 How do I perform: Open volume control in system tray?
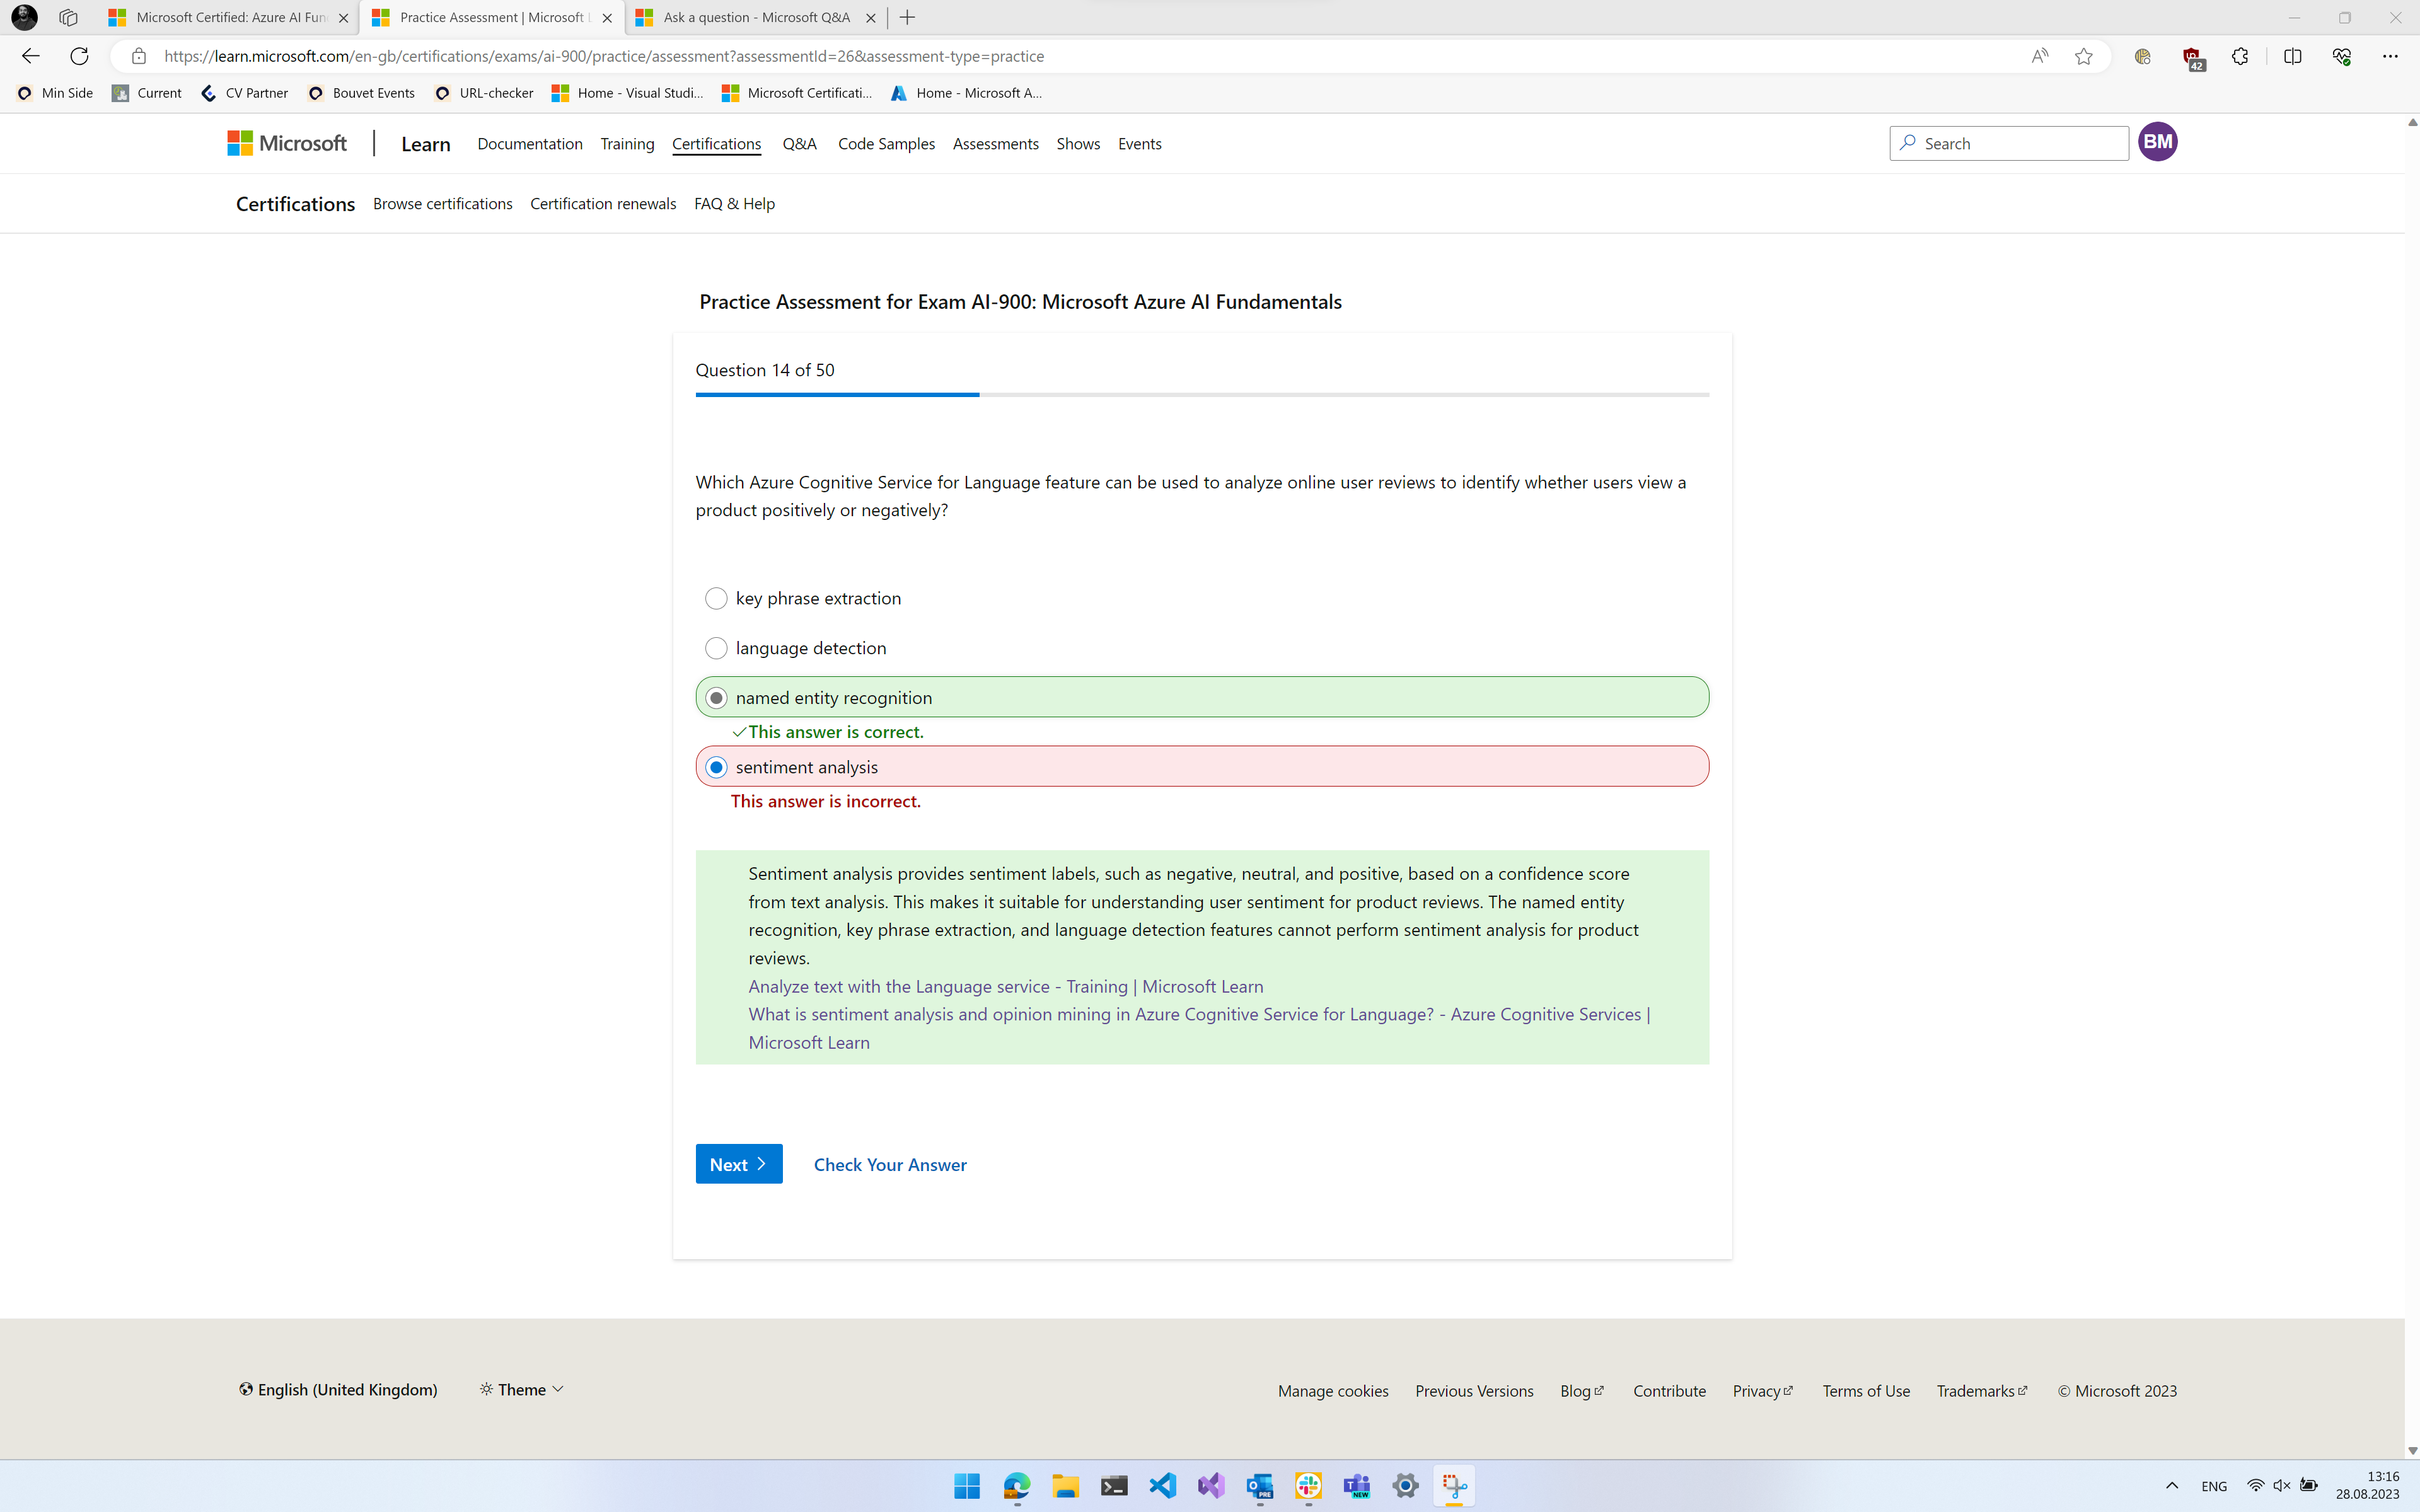(x=2282, y=1486)
